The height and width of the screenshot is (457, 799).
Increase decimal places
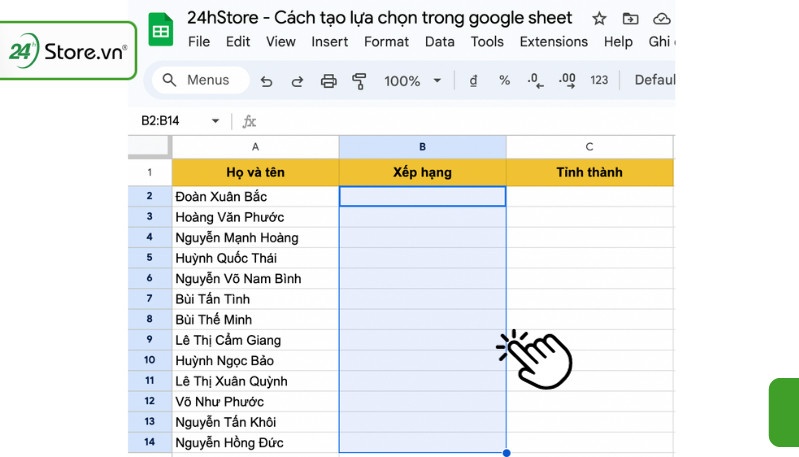coord(567,80)
